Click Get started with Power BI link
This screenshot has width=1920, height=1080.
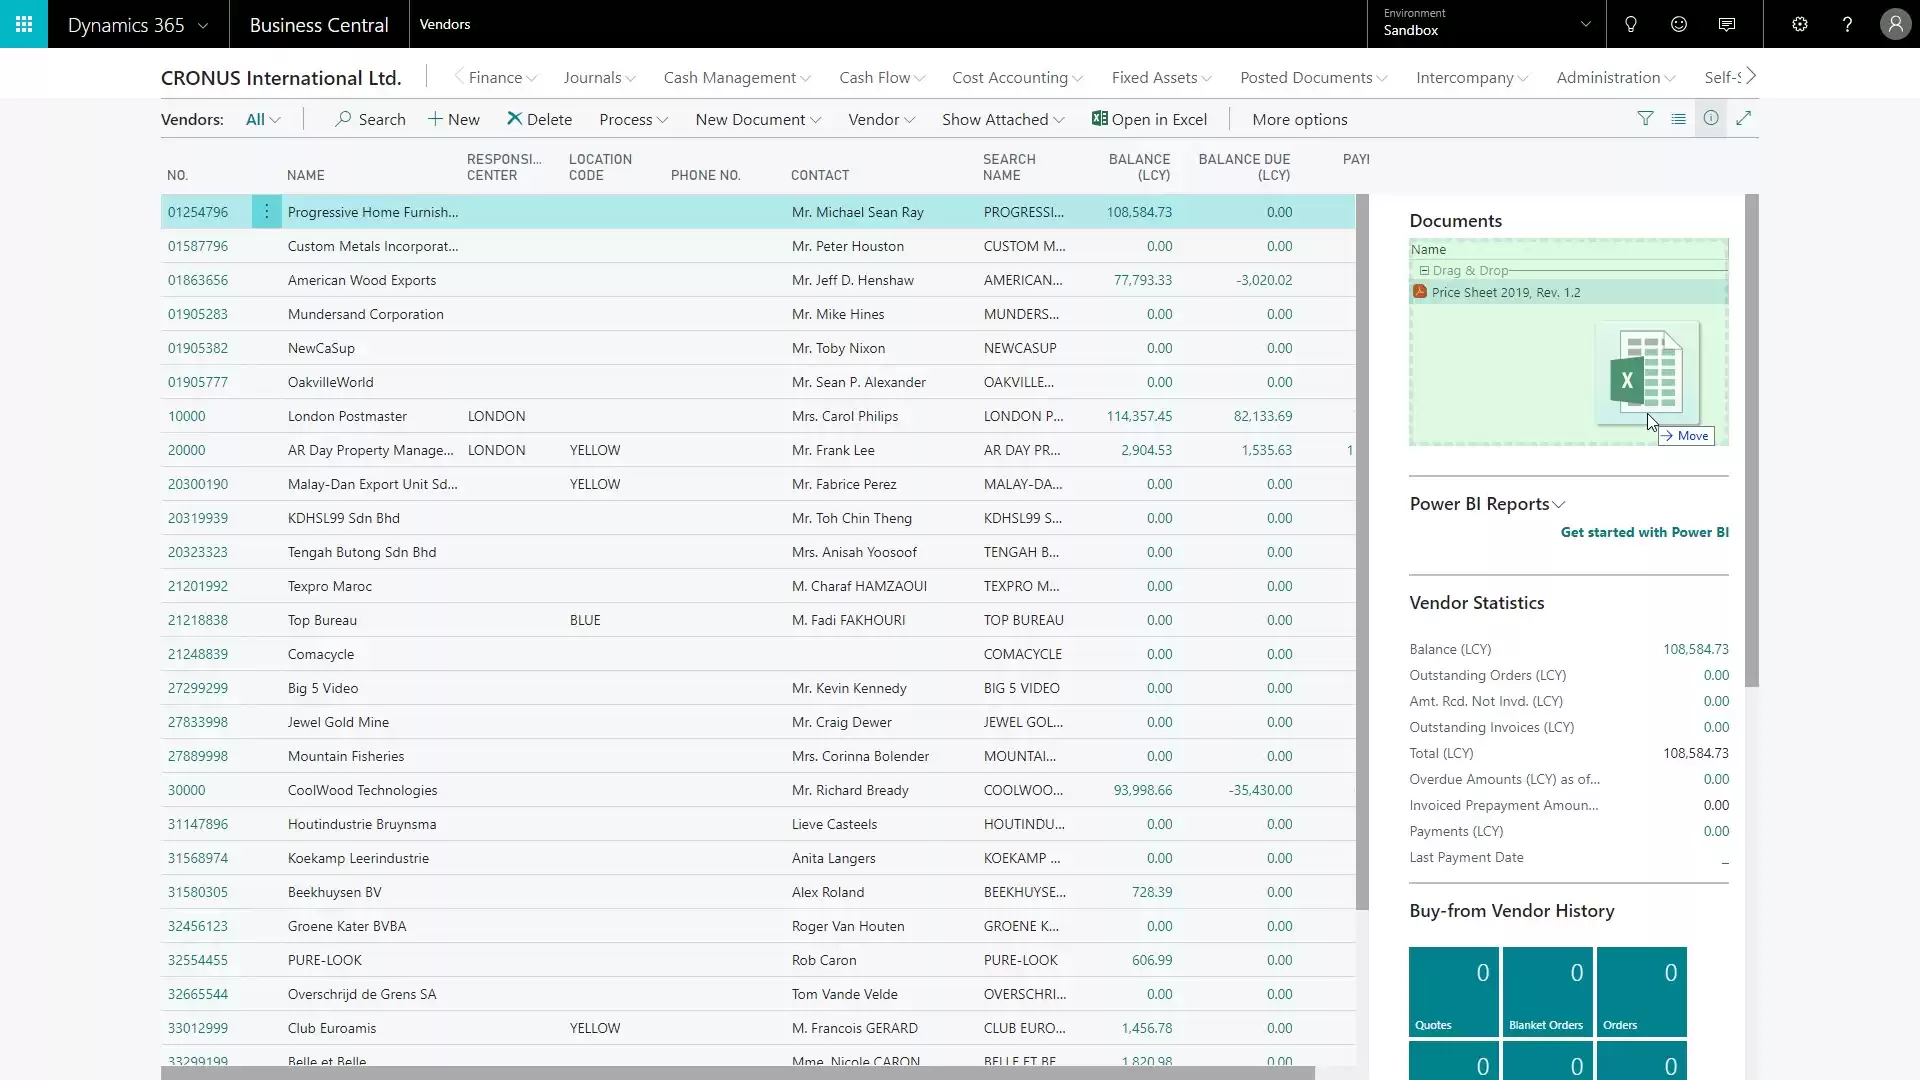1644,532
